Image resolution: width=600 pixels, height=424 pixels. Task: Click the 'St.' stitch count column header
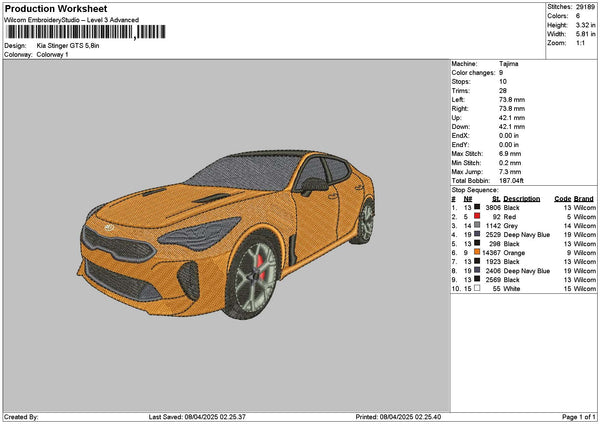point(496,199)
